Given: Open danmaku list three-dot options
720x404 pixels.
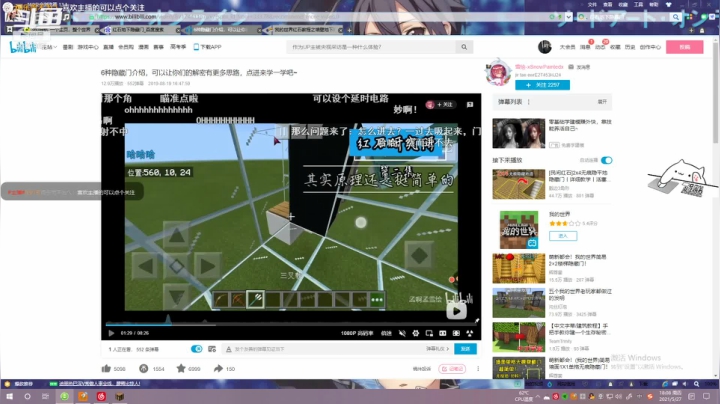Looking at the screenshot, I should pos(529,102).
